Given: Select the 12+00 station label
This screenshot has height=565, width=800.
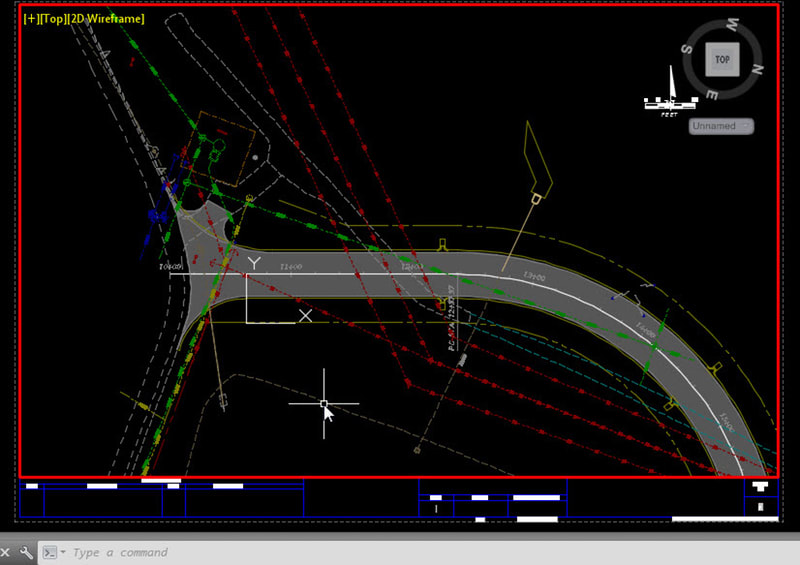Looking at the screenshot, I should pos(412,267).
